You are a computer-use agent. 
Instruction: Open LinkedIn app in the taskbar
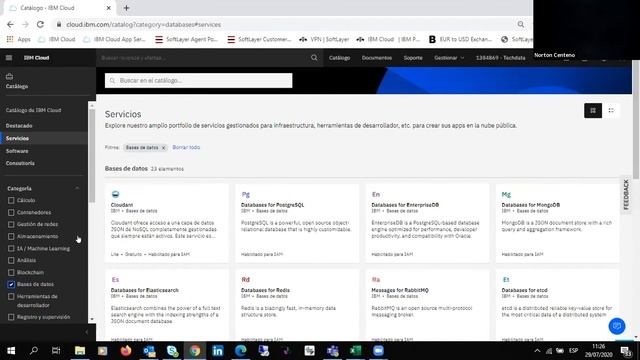coord(218,351)
